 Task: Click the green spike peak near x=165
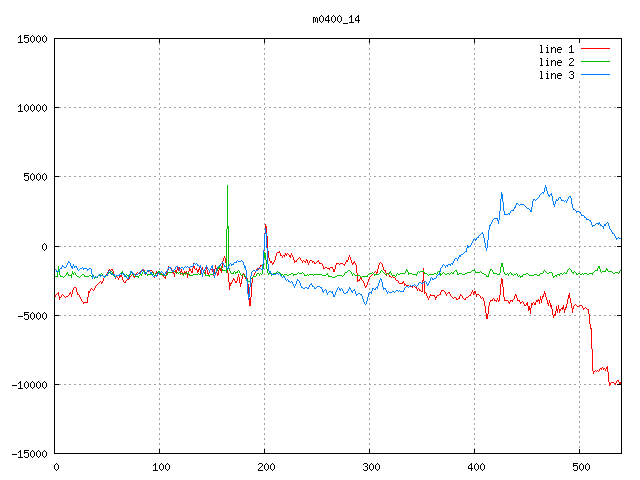227,187
